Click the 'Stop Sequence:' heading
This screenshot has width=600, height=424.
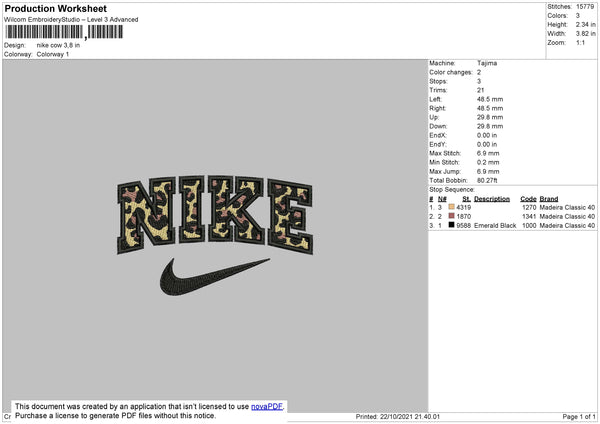452,190
